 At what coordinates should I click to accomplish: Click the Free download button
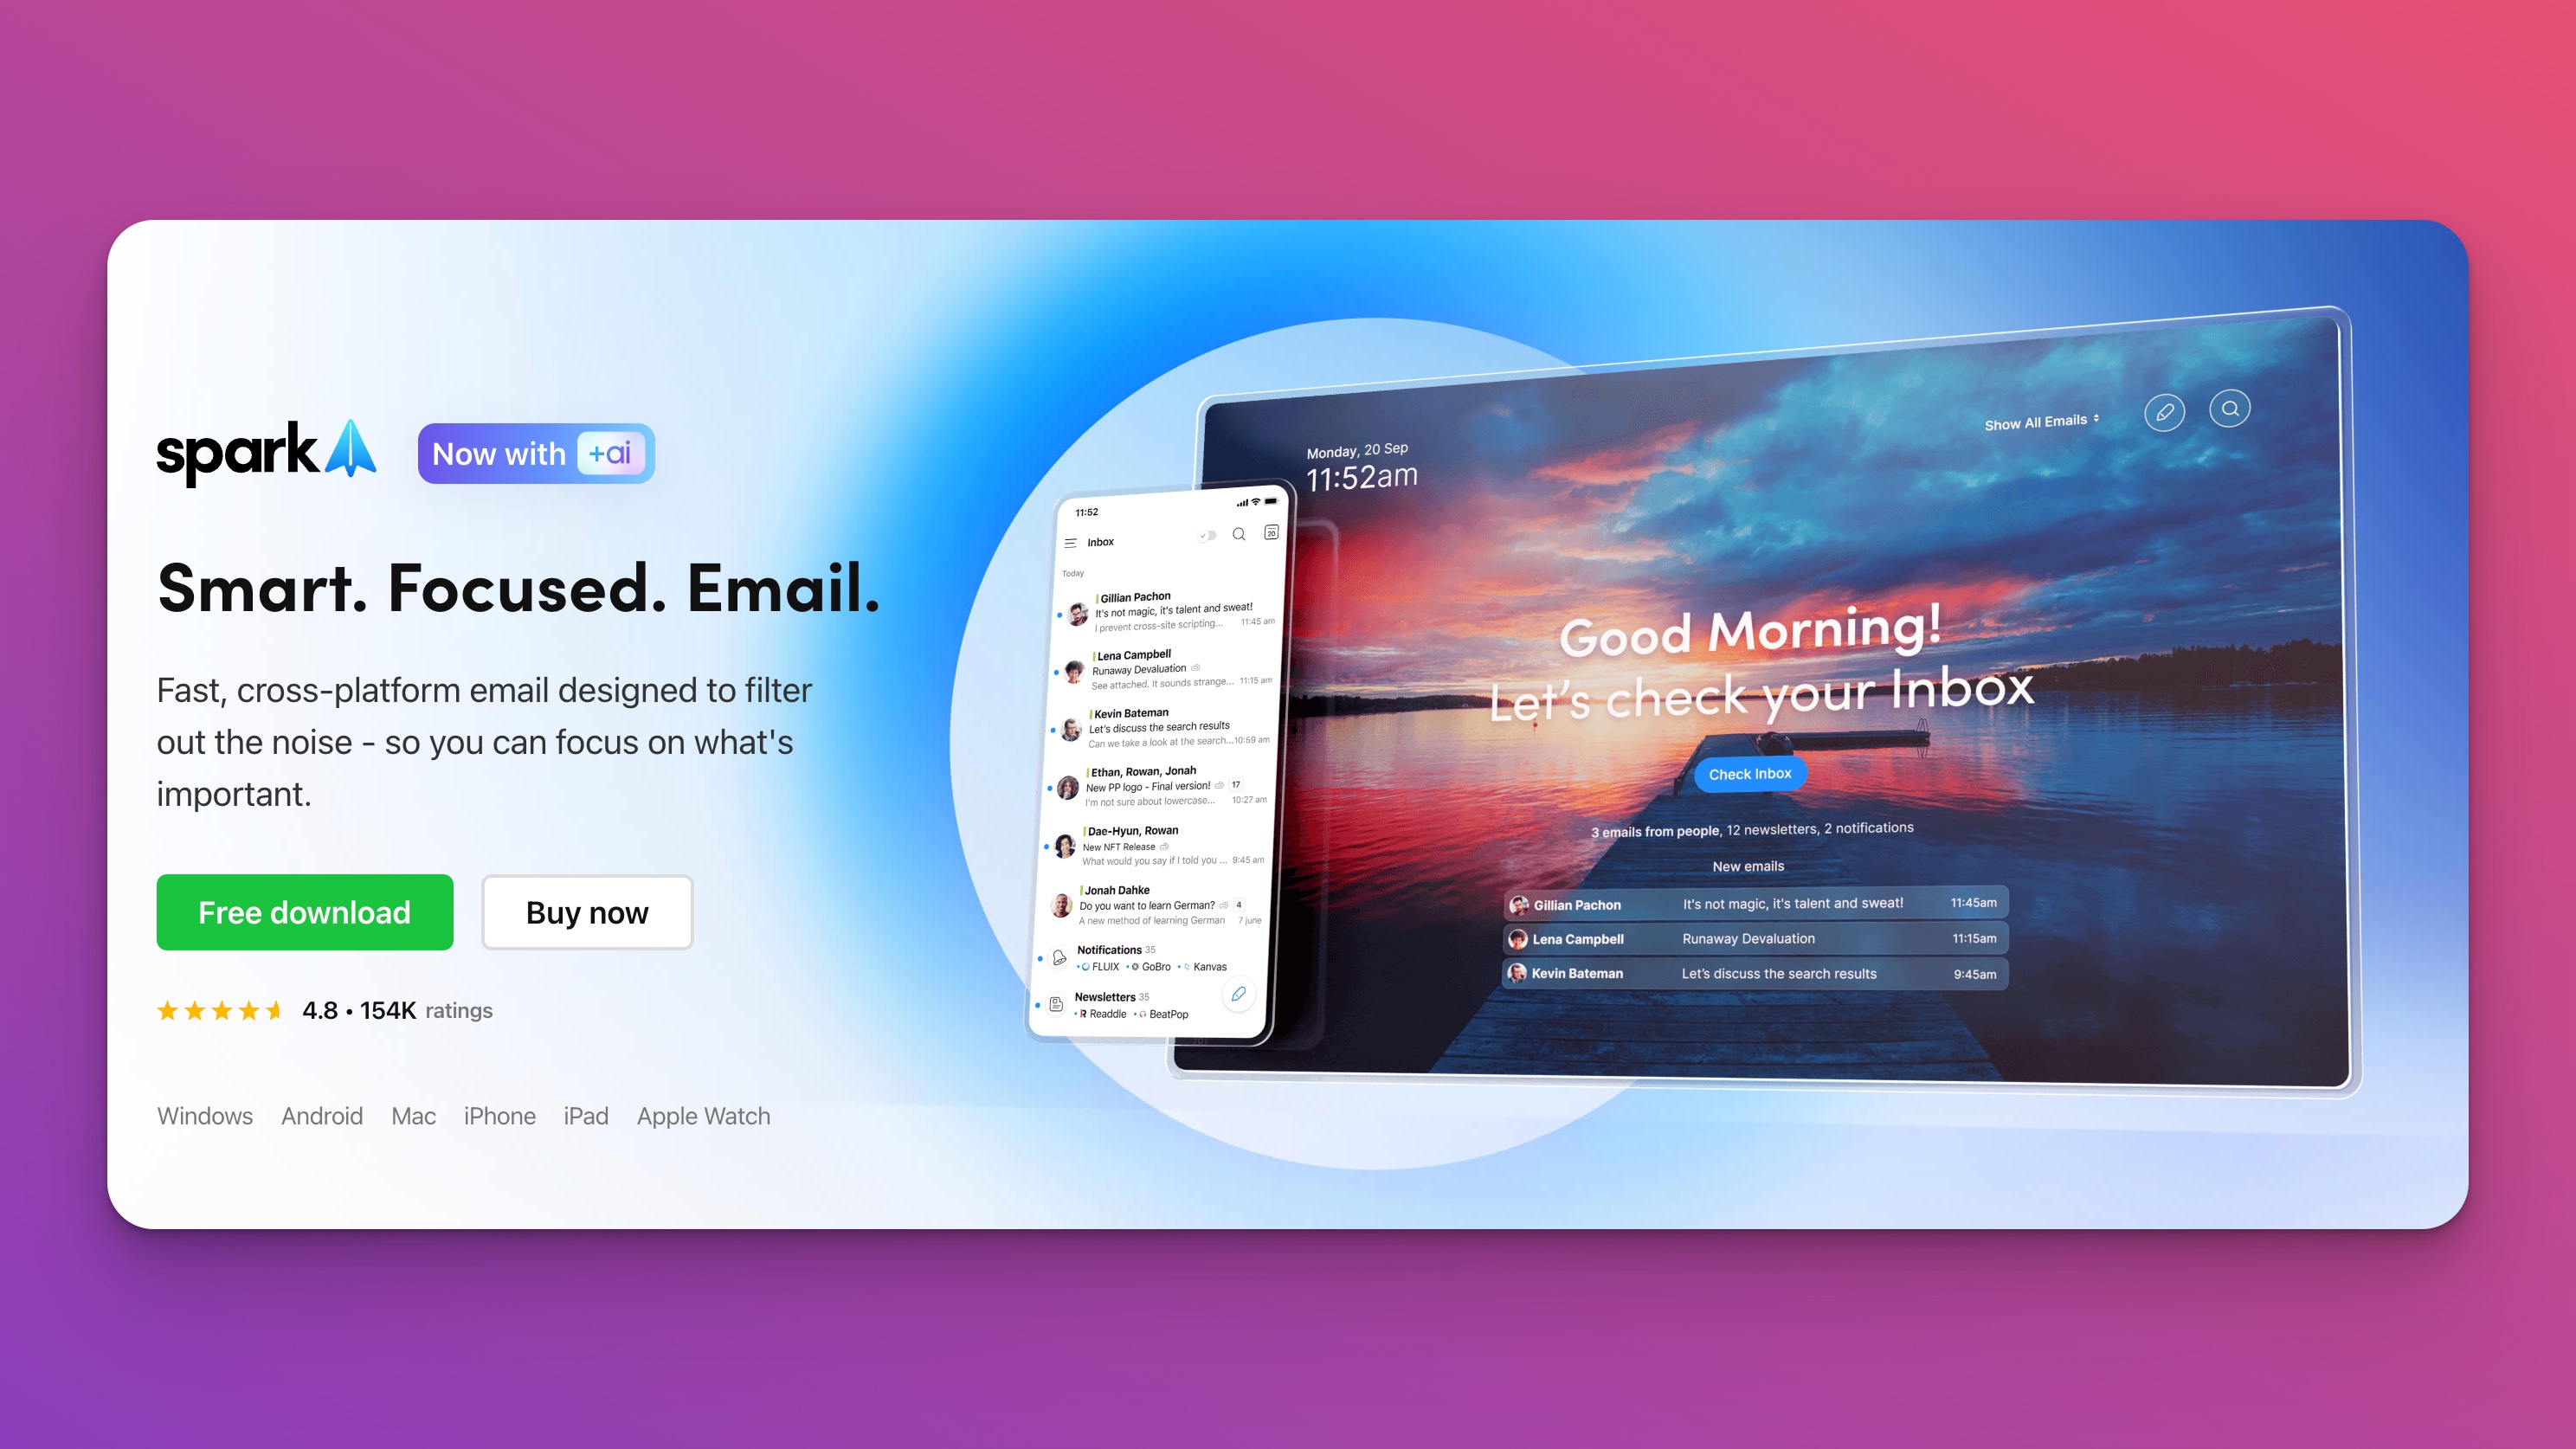(305, 913)
